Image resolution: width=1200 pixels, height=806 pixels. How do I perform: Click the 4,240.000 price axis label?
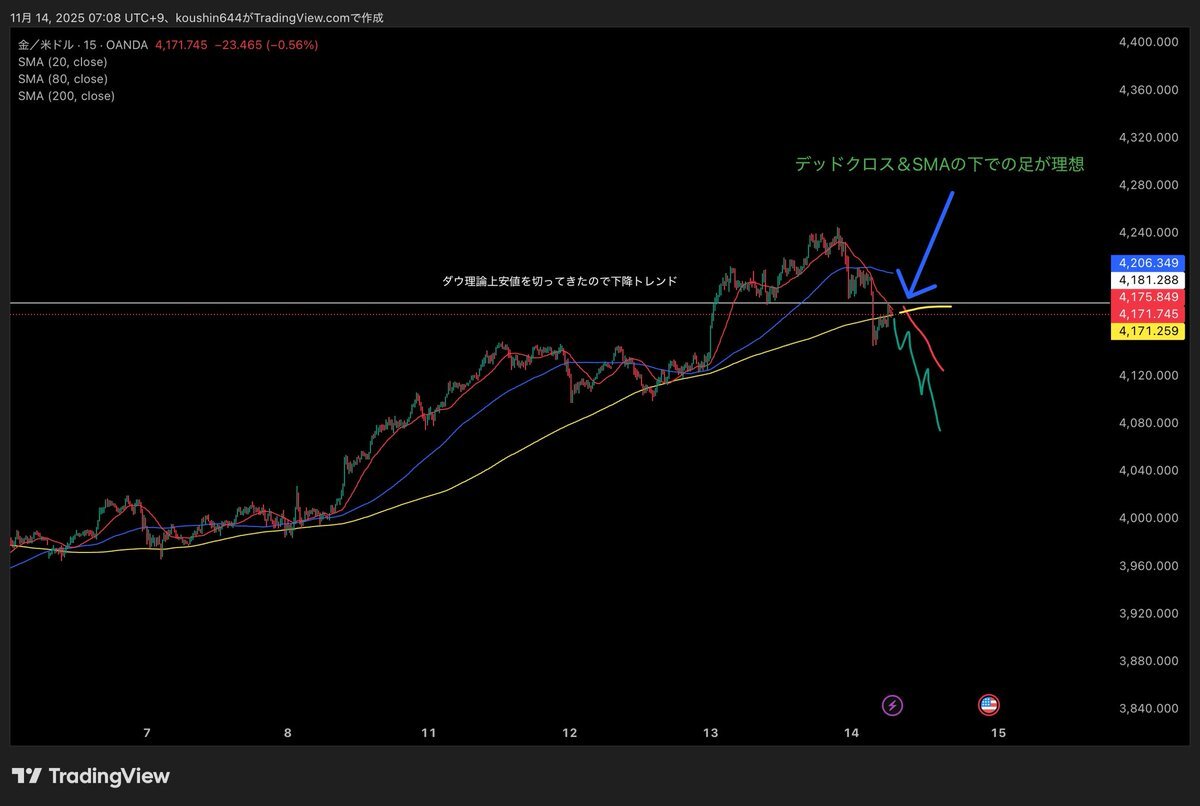(1148, 233)
